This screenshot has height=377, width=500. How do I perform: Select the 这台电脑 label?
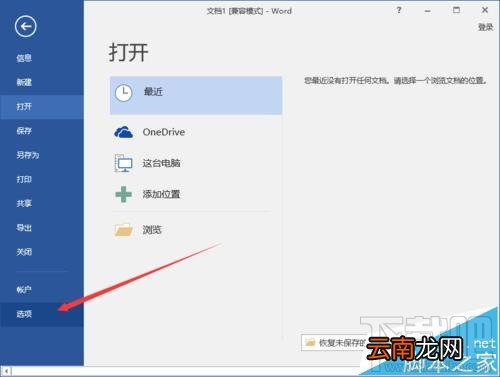coord(161,163)
